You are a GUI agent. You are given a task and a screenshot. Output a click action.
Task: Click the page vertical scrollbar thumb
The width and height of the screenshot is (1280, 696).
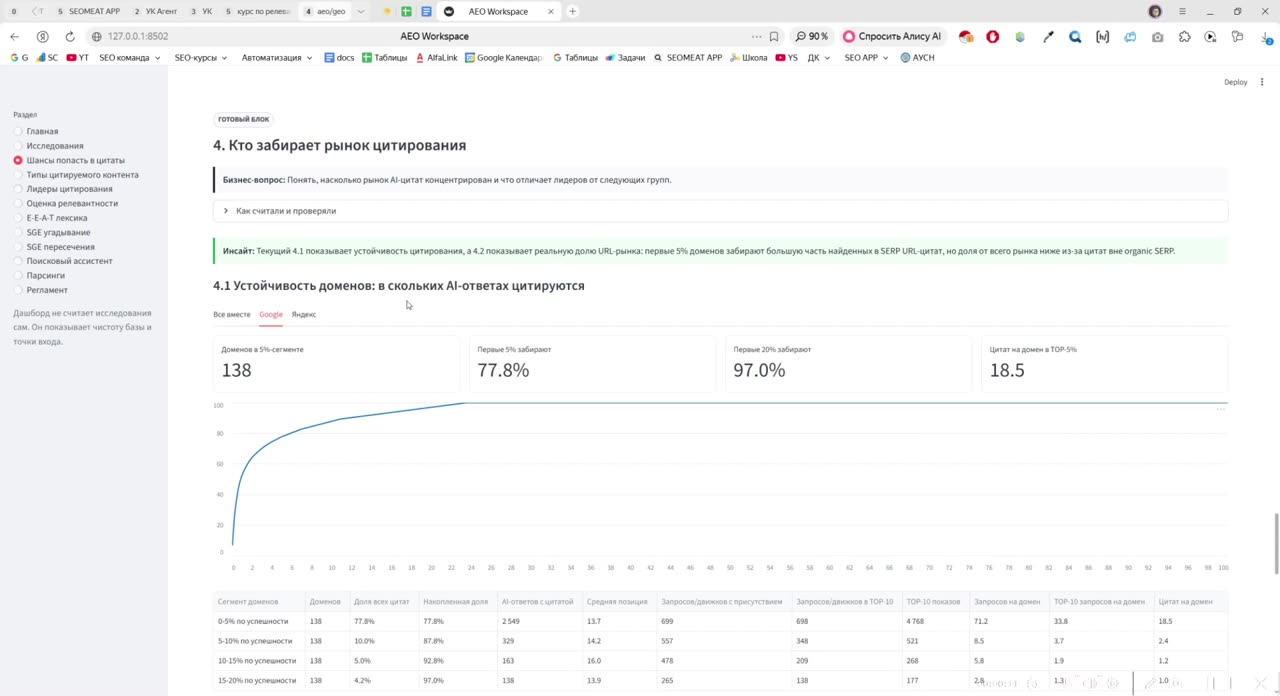pyautogui.click(x=1276, y=543)
